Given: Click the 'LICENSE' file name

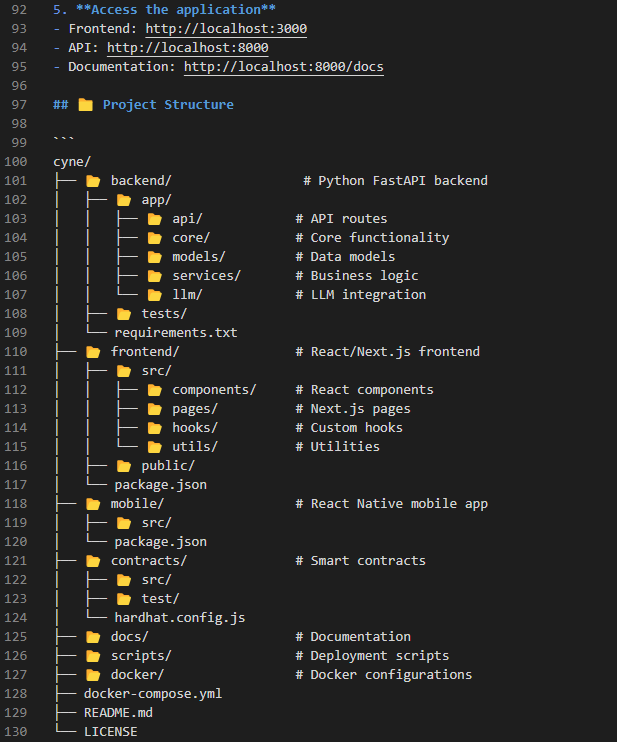Looking at the screenshot, I should click(110, 732).
